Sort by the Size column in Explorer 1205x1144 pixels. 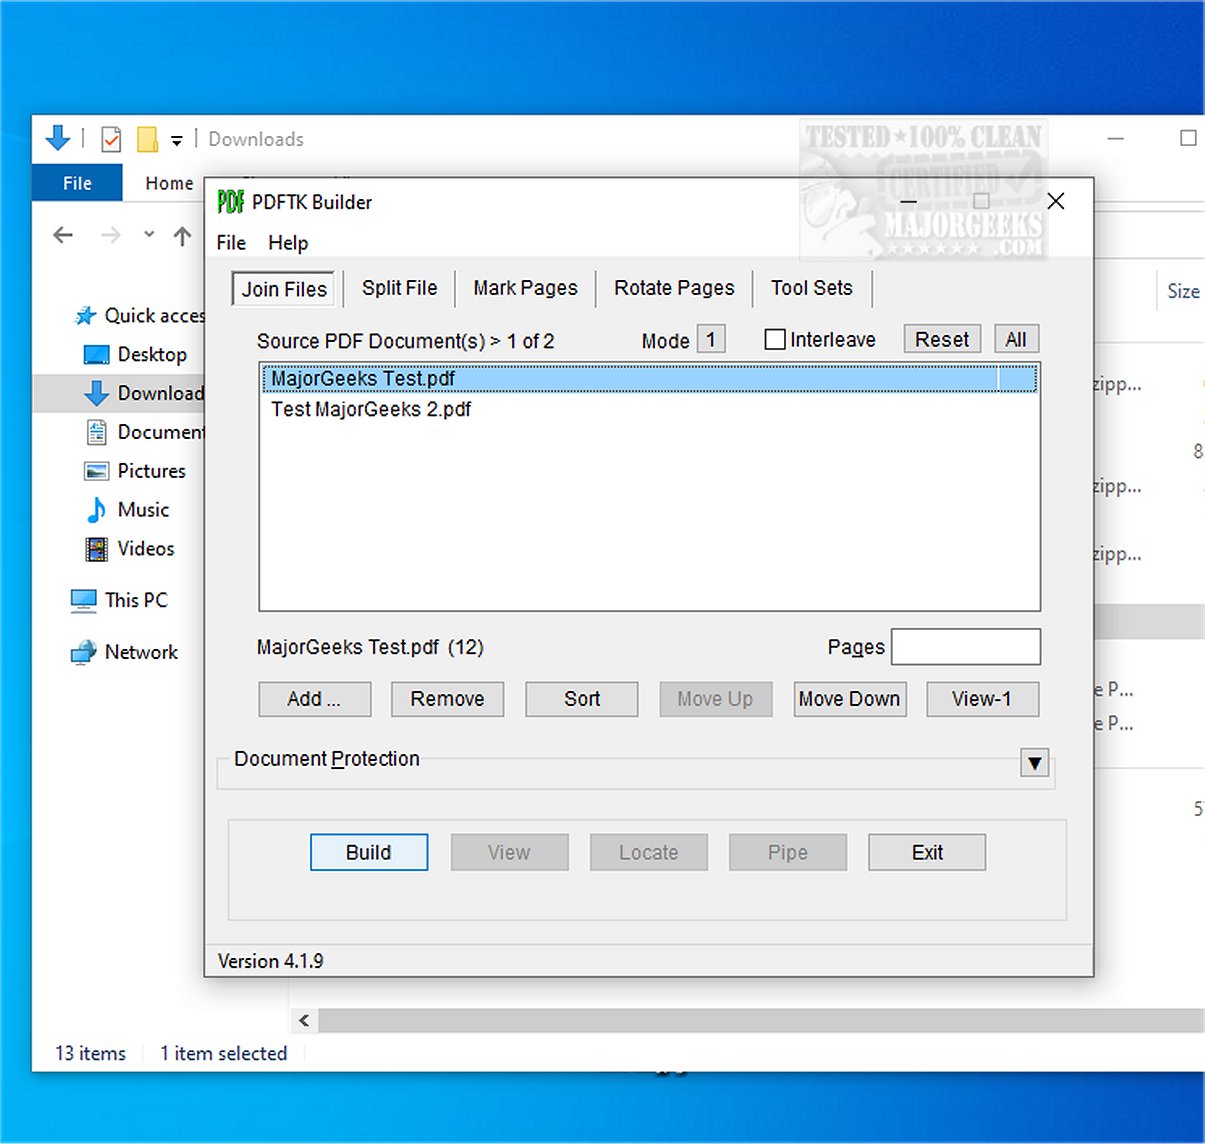point(1183,291)
